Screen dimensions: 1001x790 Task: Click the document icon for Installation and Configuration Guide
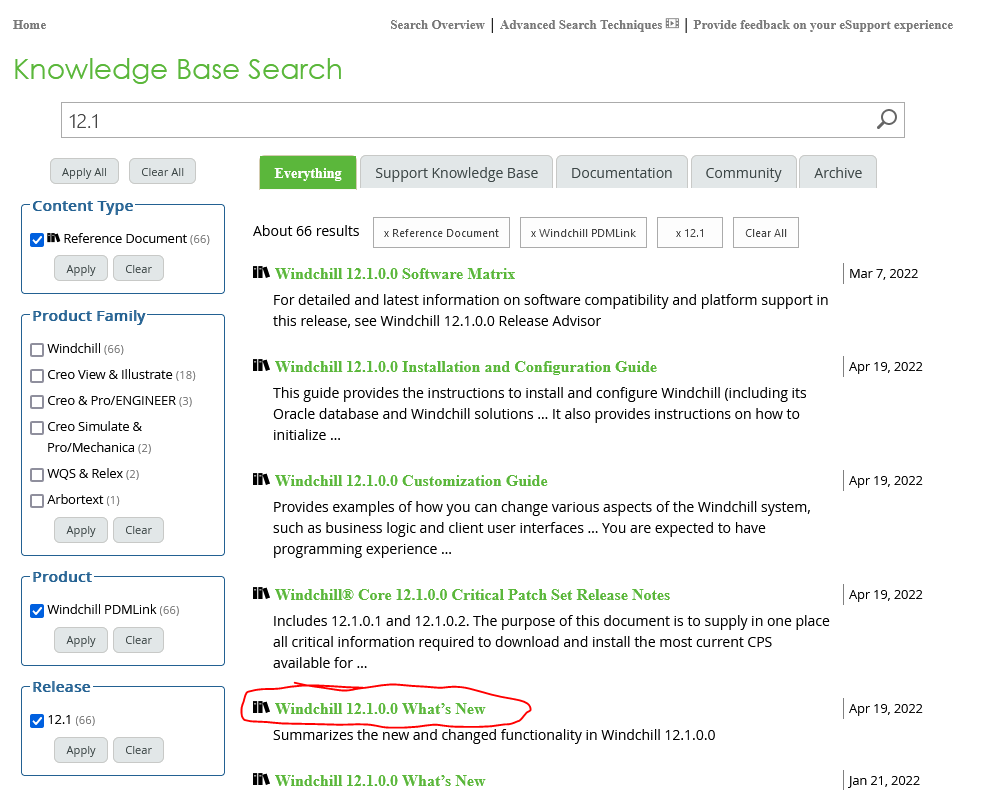[261, 366]
